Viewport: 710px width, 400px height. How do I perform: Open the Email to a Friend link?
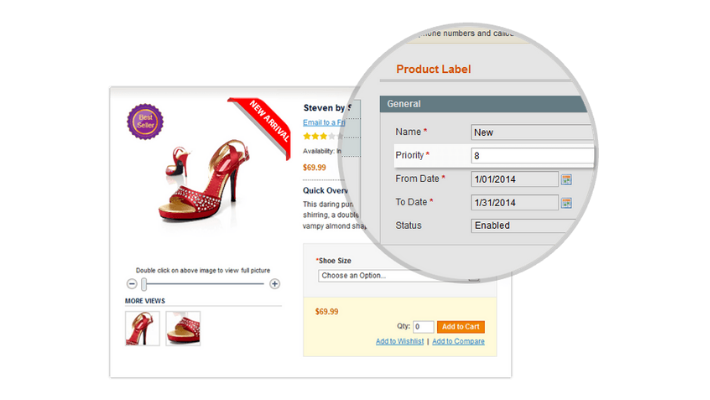(x=324, y=122)
